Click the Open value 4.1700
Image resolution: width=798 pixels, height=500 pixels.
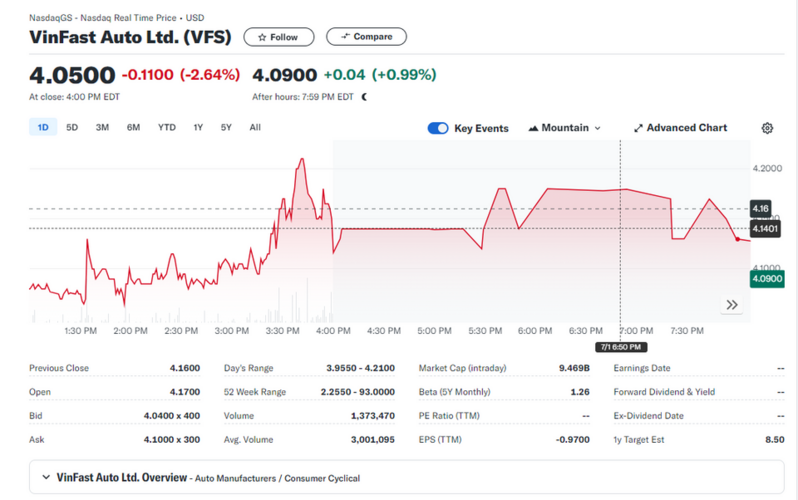click(x=185, y=392)
